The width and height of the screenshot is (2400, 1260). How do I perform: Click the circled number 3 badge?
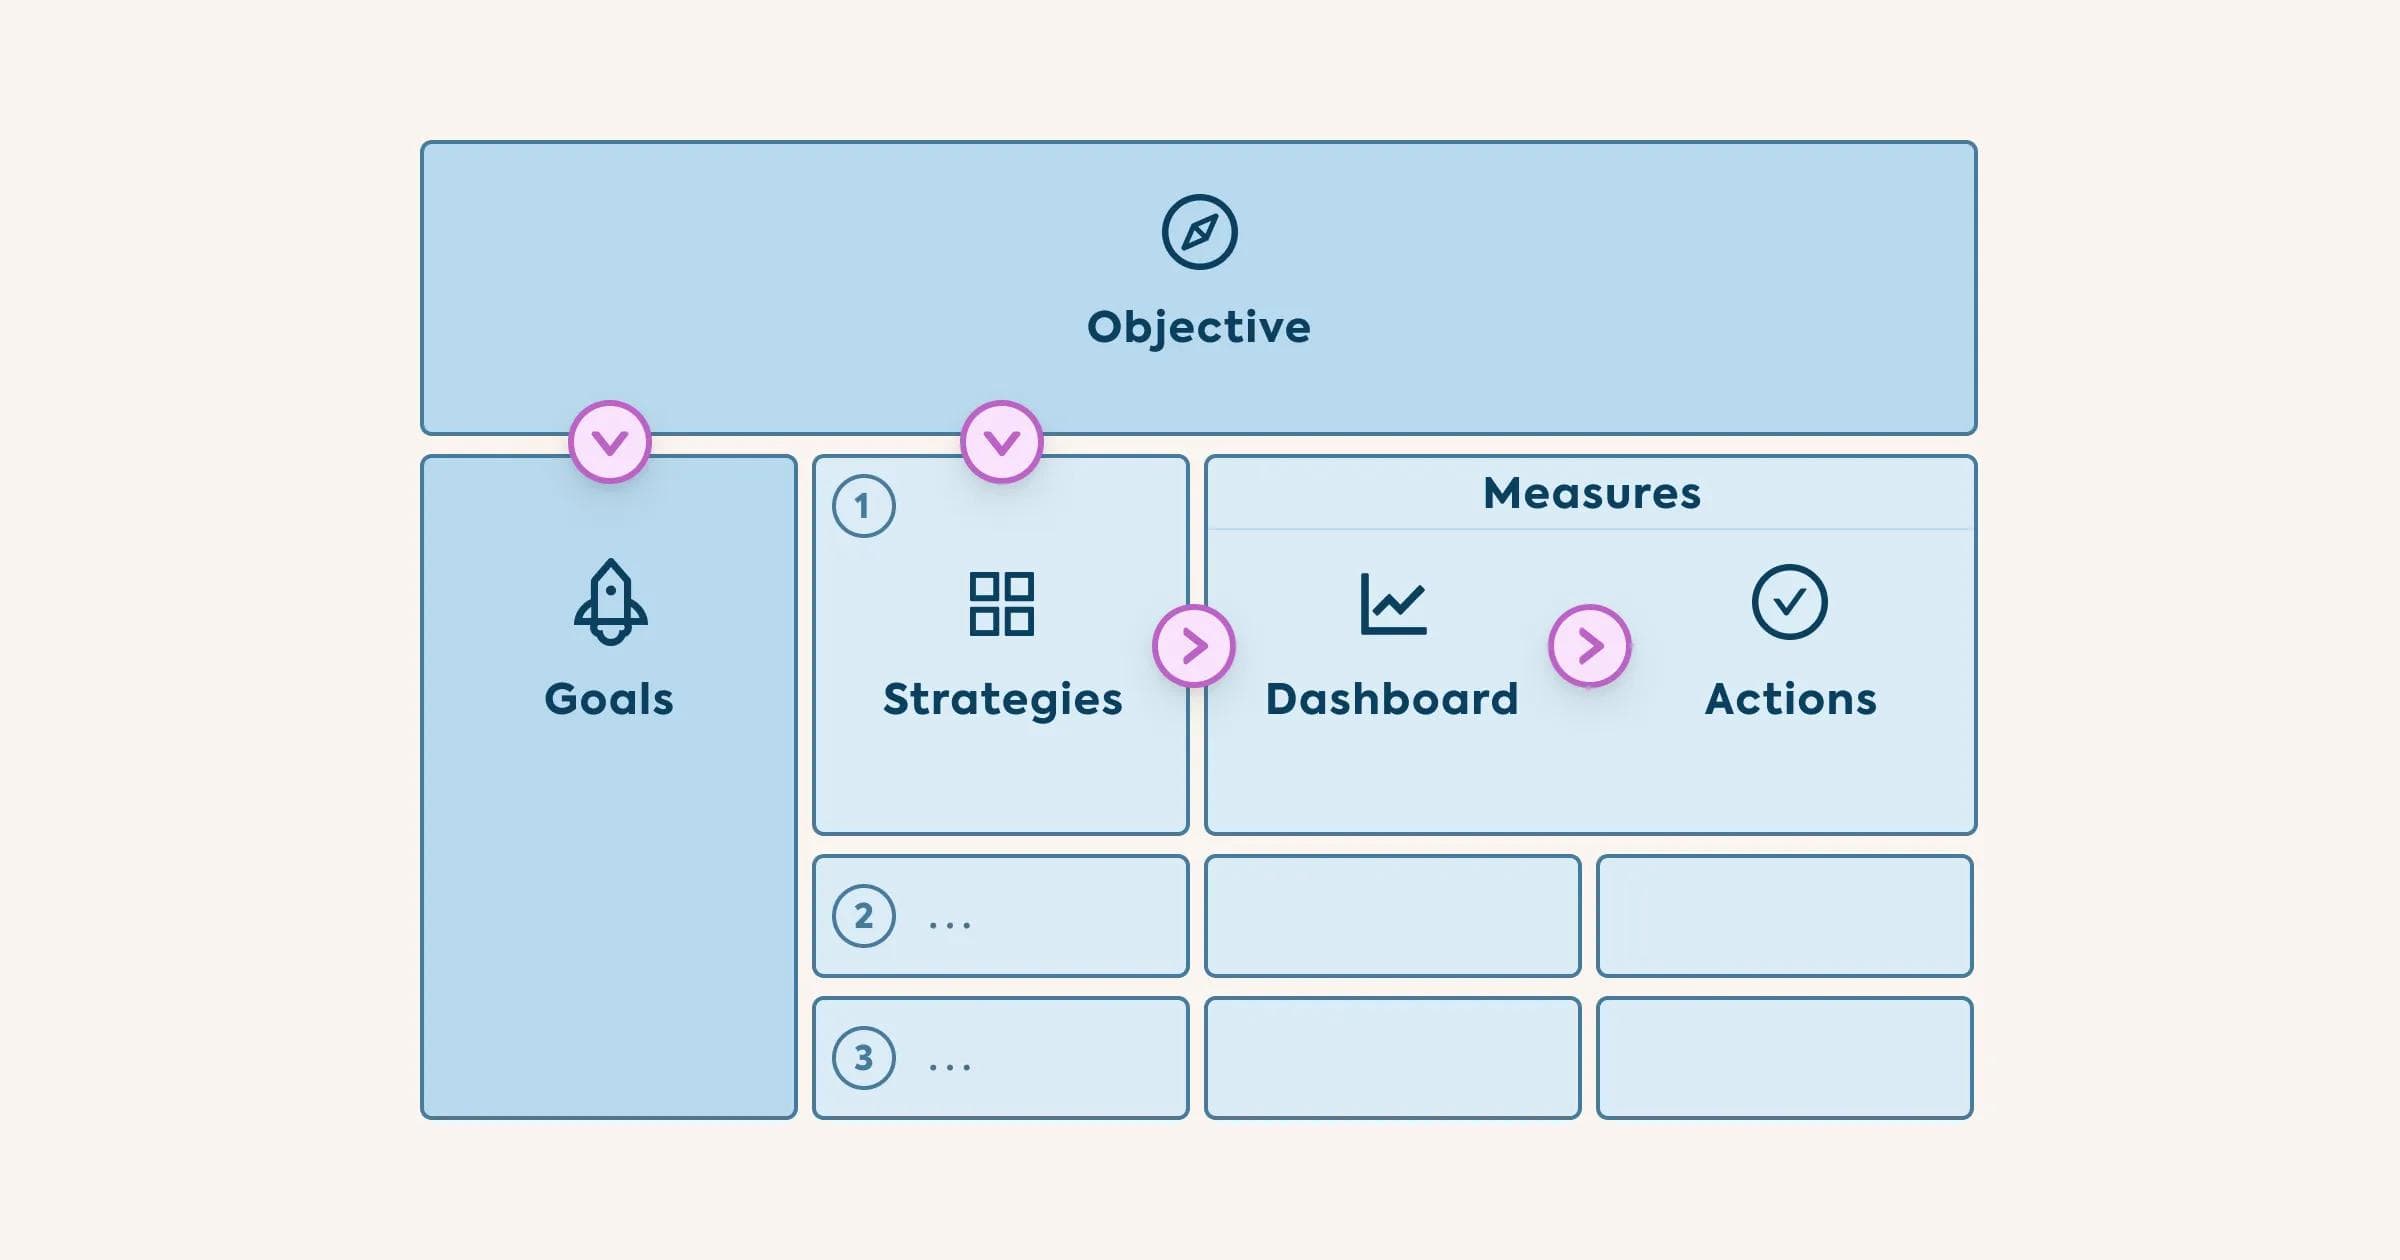coord(863,1058)
